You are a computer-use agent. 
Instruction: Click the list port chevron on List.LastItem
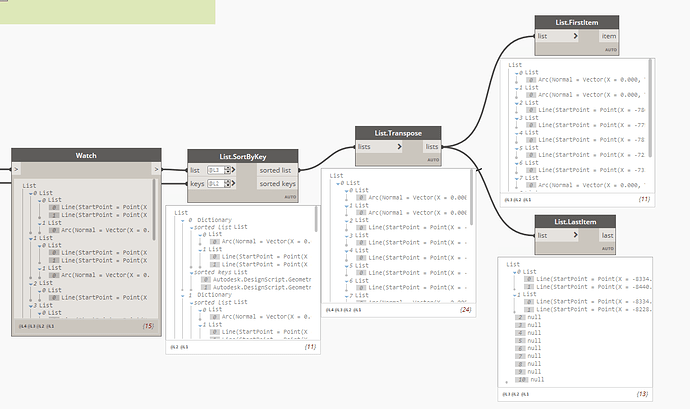click(x=575, y=235)
